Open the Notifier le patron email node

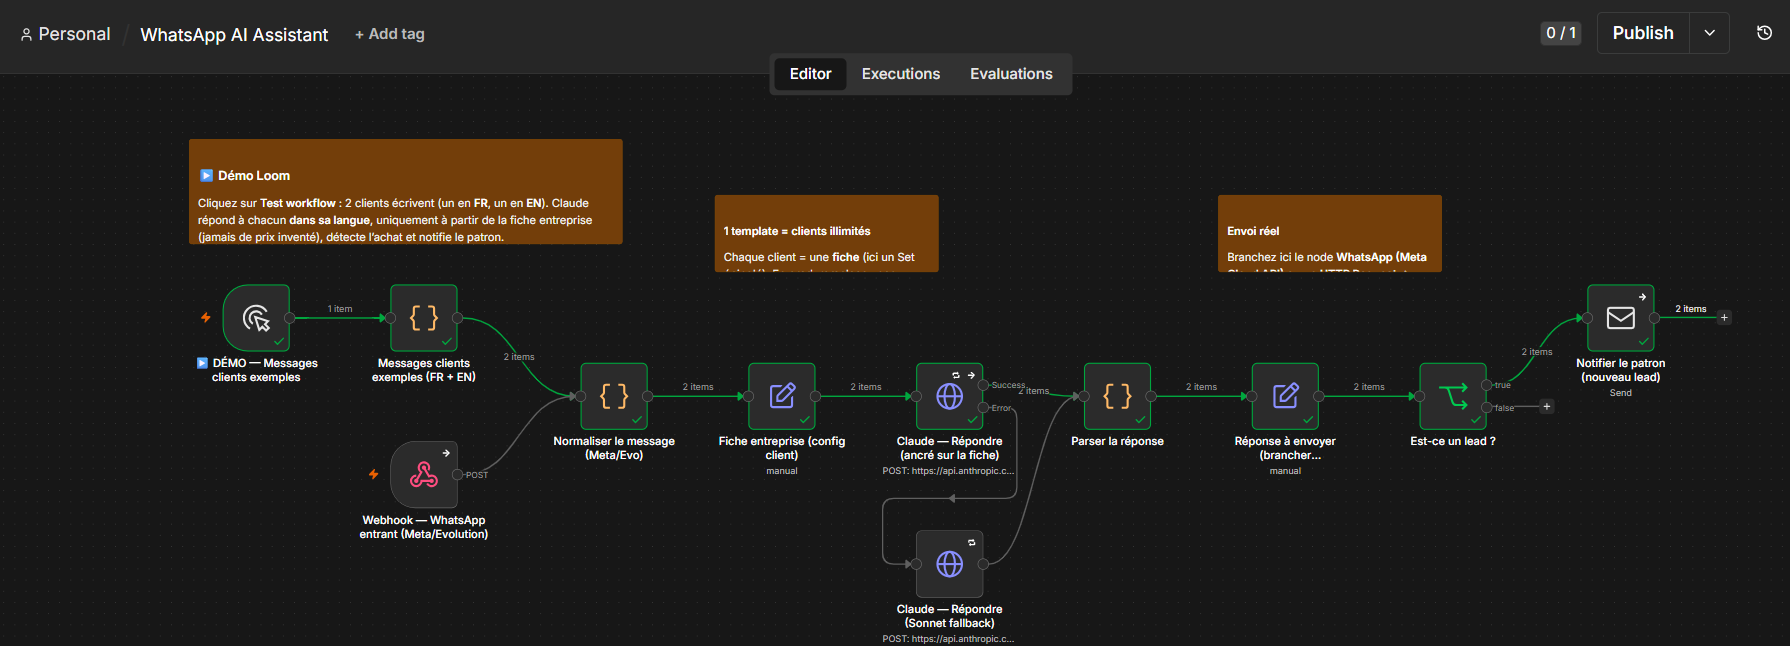(1621, 318)
